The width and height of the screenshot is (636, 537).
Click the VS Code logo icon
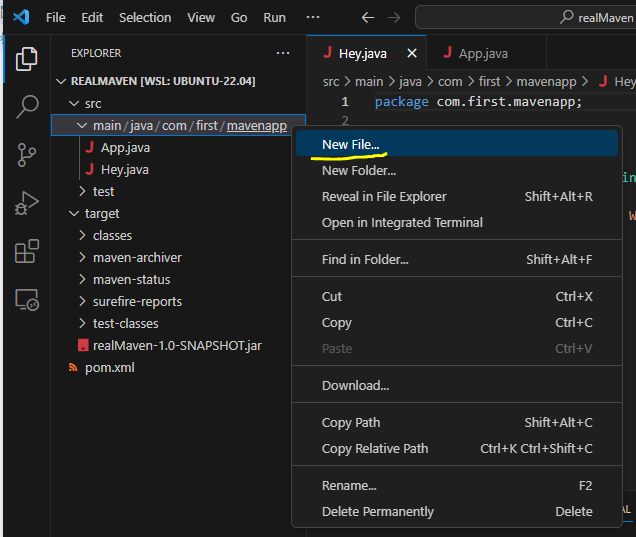pyautogui.click(x=21, y=17)
